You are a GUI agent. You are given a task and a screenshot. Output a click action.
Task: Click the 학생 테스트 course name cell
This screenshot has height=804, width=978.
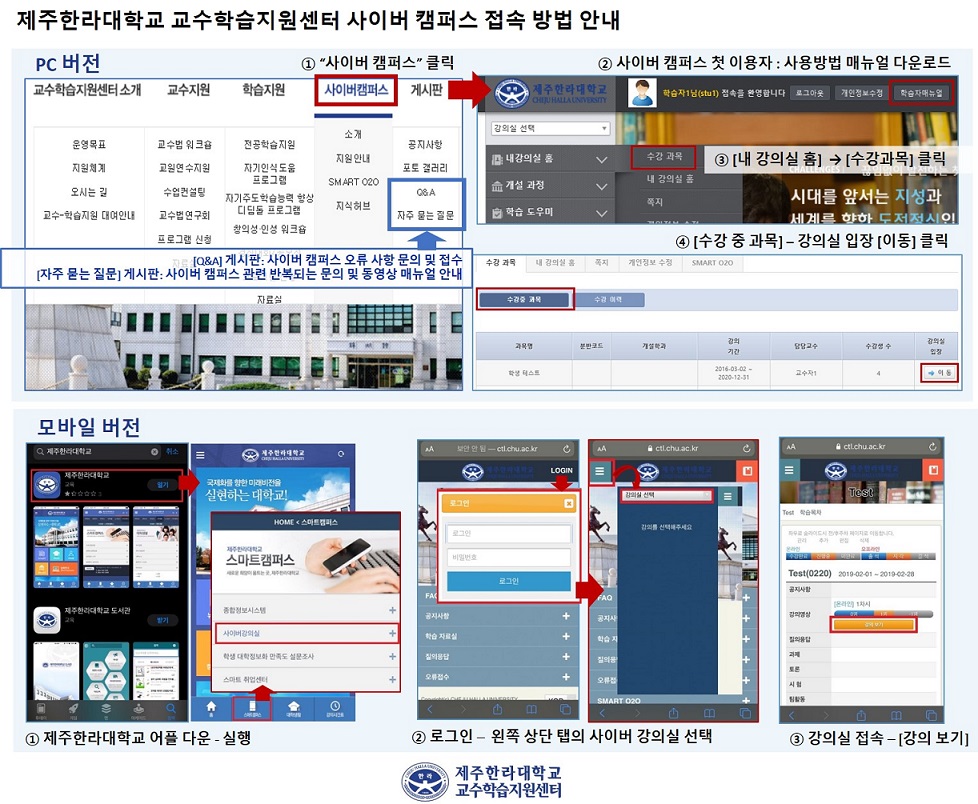(524, 373)
